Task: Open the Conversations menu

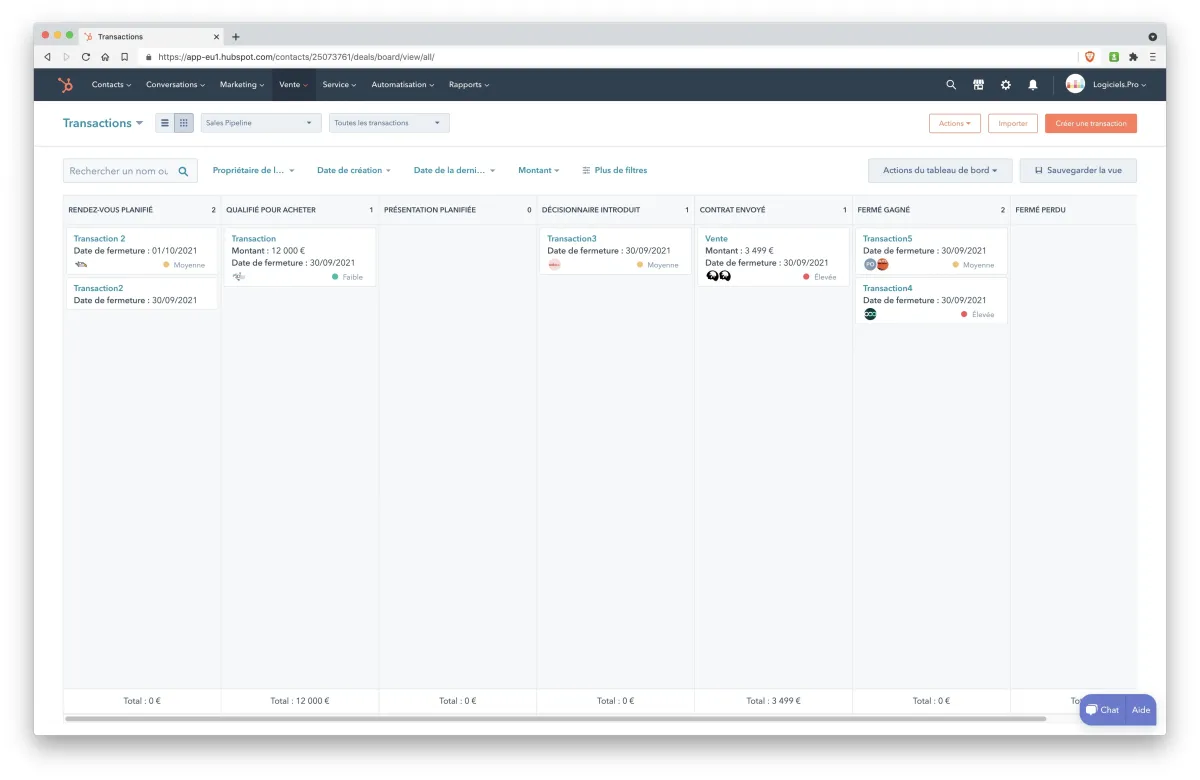Action: (175, 85)
